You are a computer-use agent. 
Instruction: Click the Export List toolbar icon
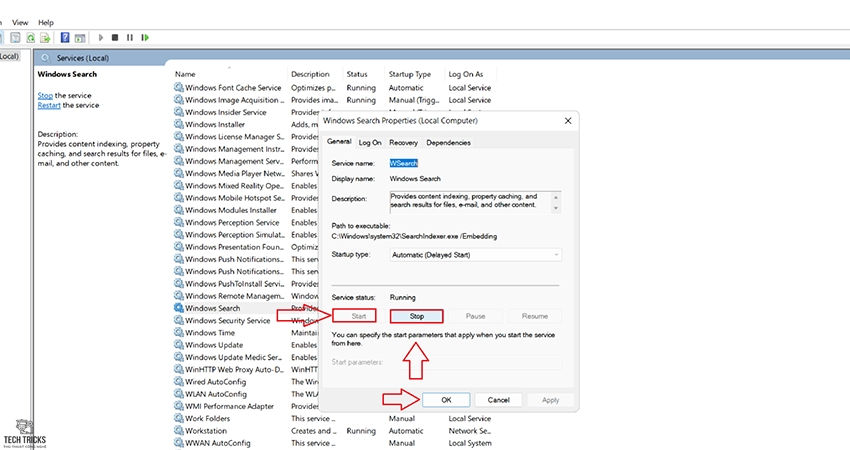[x=45, y=37]
